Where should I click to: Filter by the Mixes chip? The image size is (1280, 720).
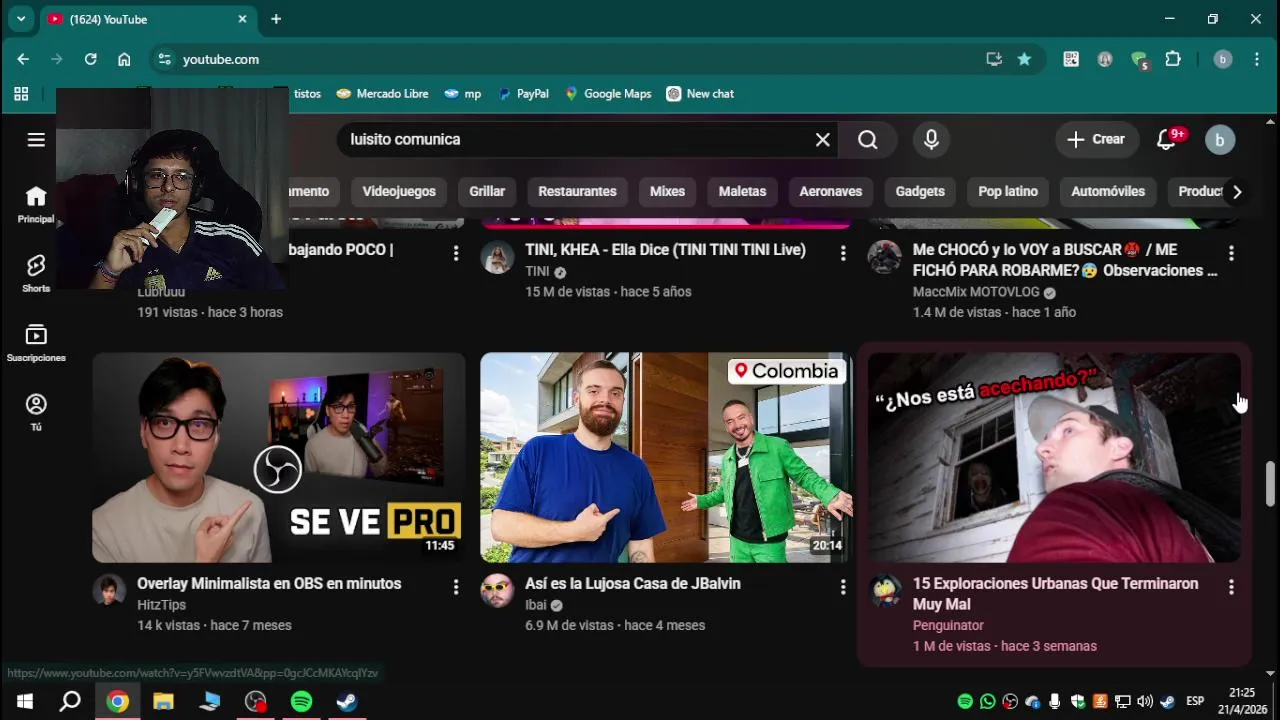[x=667, y=192]
